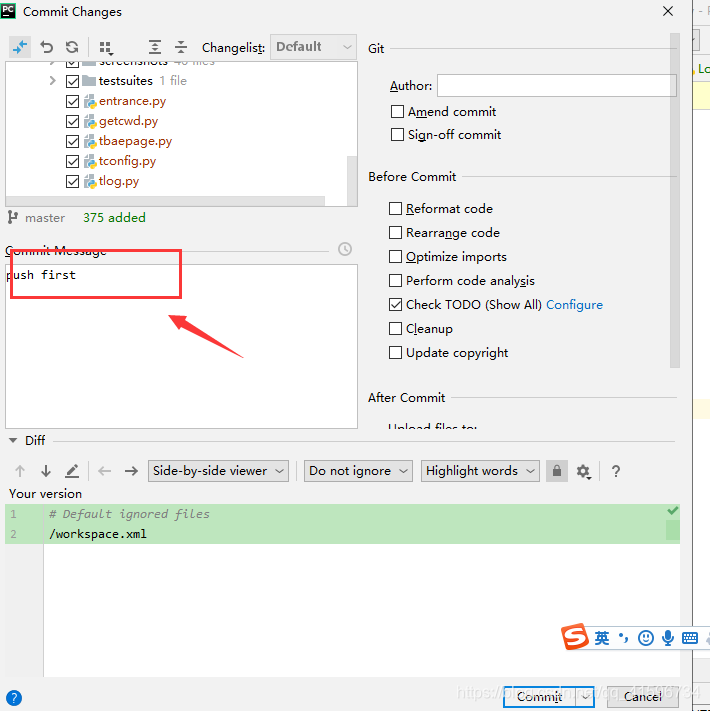The height and width of the screenshot is (711, 710).
Task: Close the Commit Changes dialog
Action: 668,11
